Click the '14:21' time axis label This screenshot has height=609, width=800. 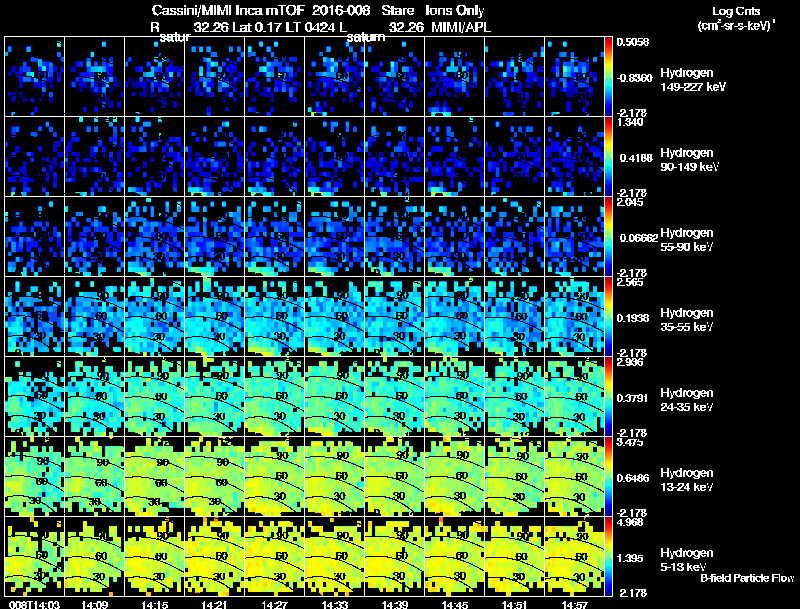[x=214, y=604]
